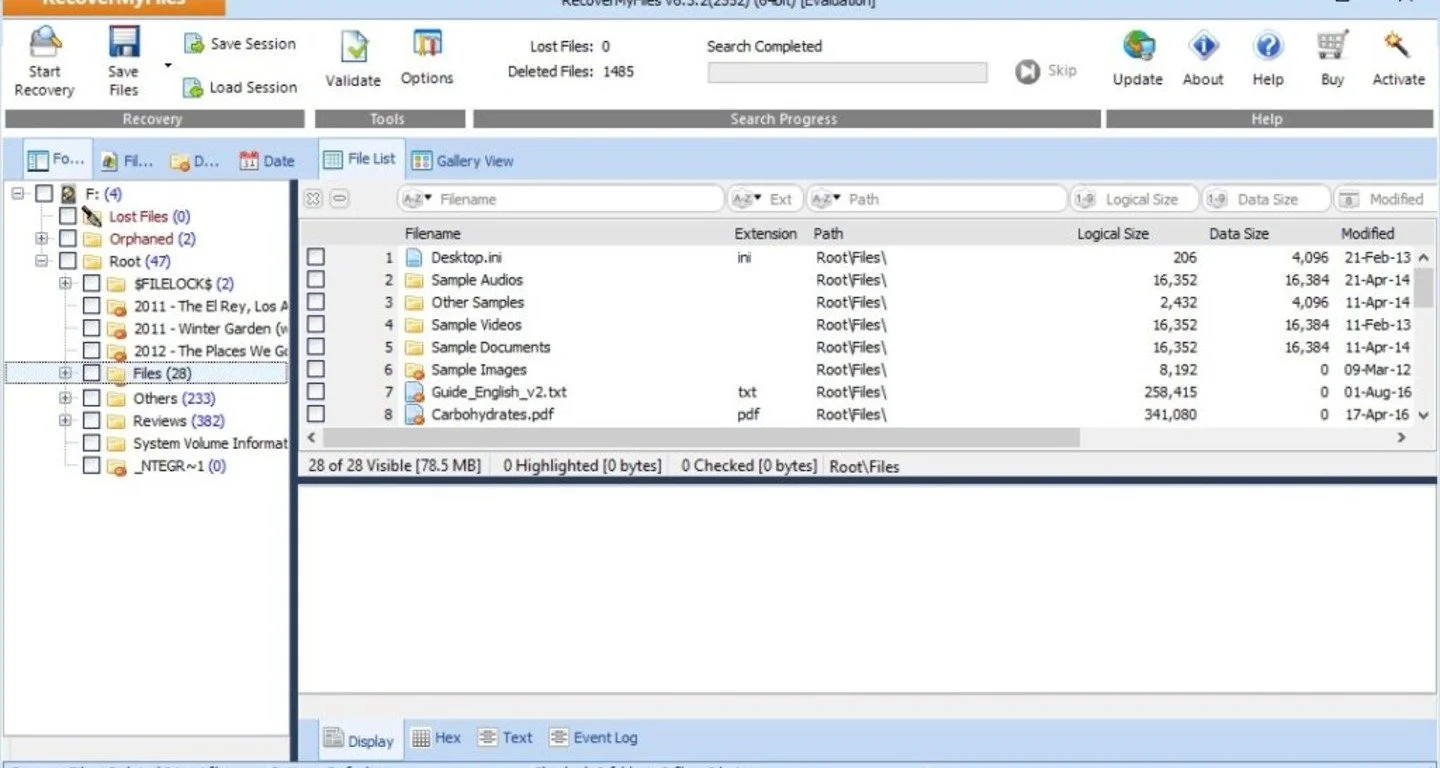Check the Root folder checkbox

pos(67,261)
